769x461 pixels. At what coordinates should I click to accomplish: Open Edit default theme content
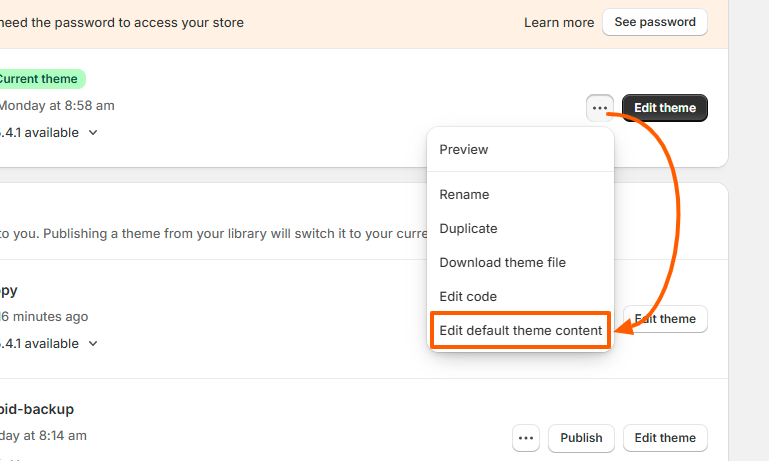point(520,331)
